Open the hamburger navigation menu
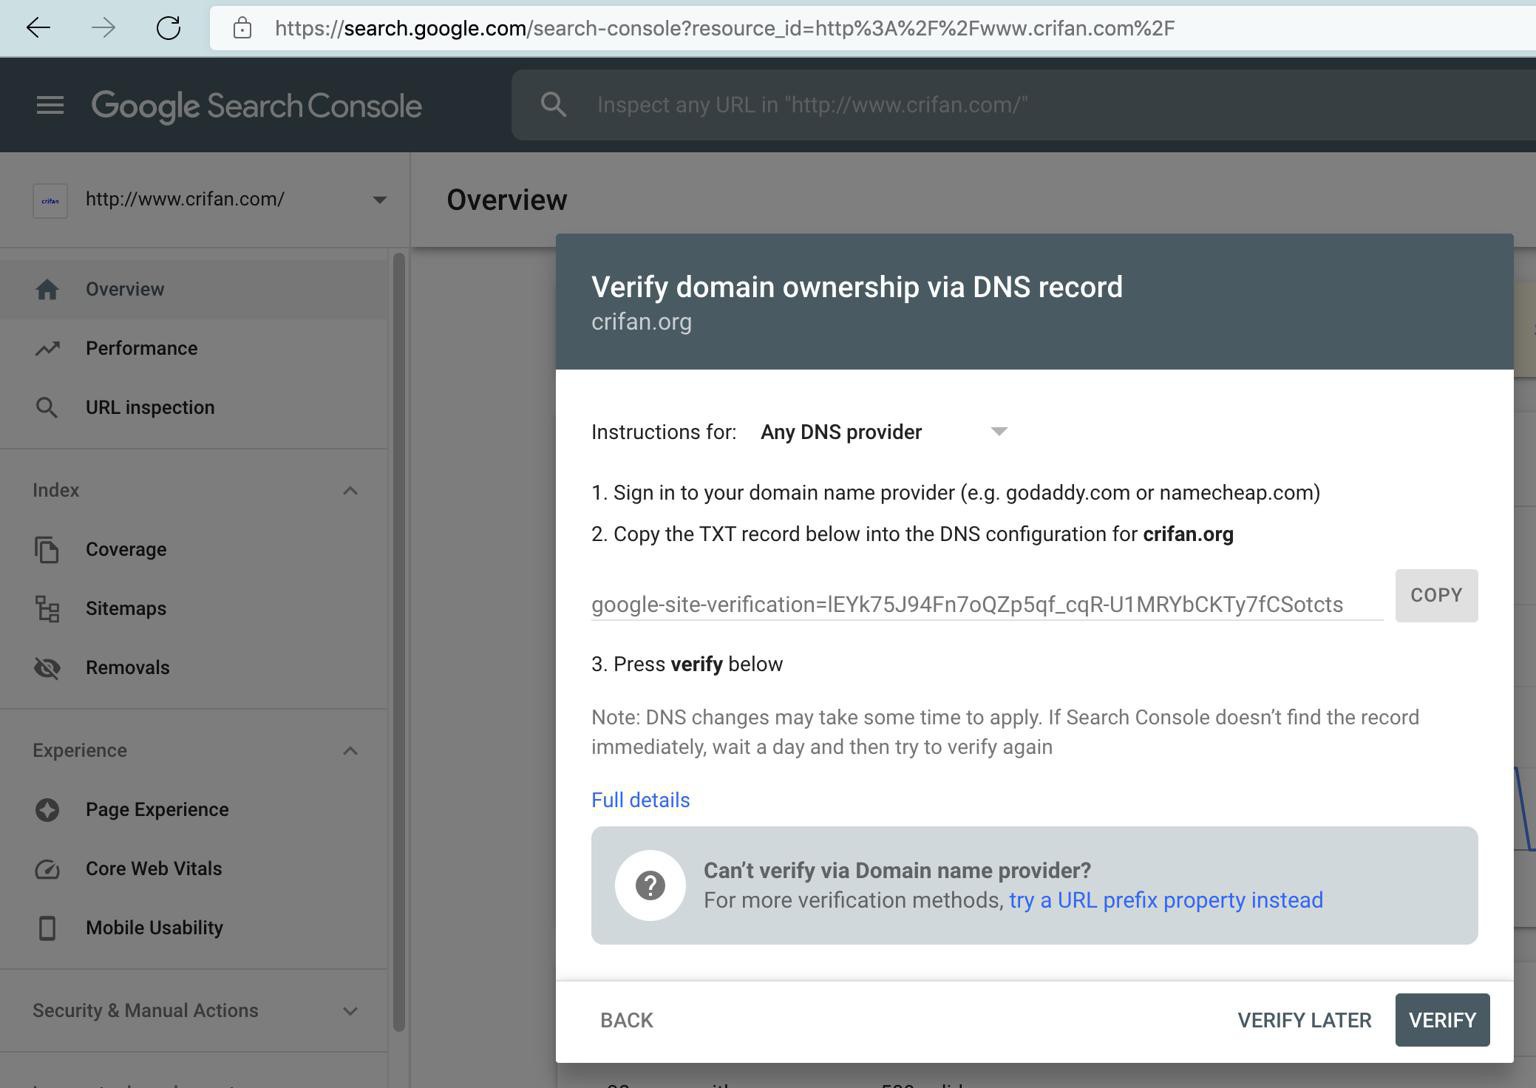Image resolution: width=1536 pixels, height=1088 pixels. 50,105
